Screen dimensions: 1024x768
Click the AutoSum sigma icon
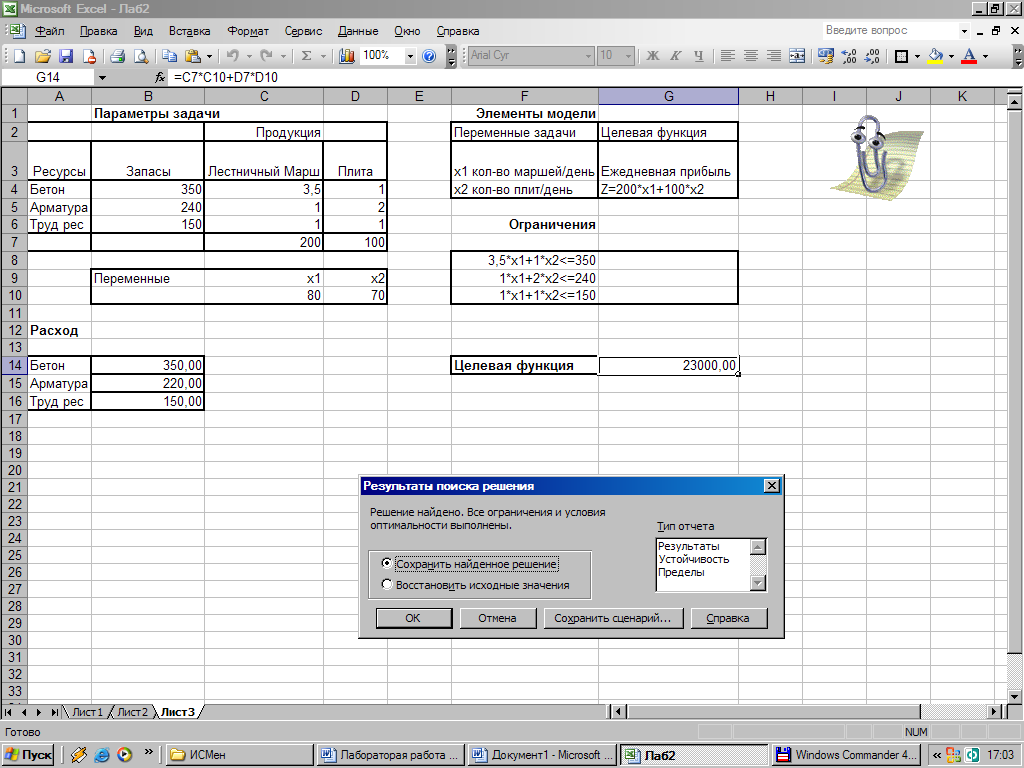pos(306,56)
